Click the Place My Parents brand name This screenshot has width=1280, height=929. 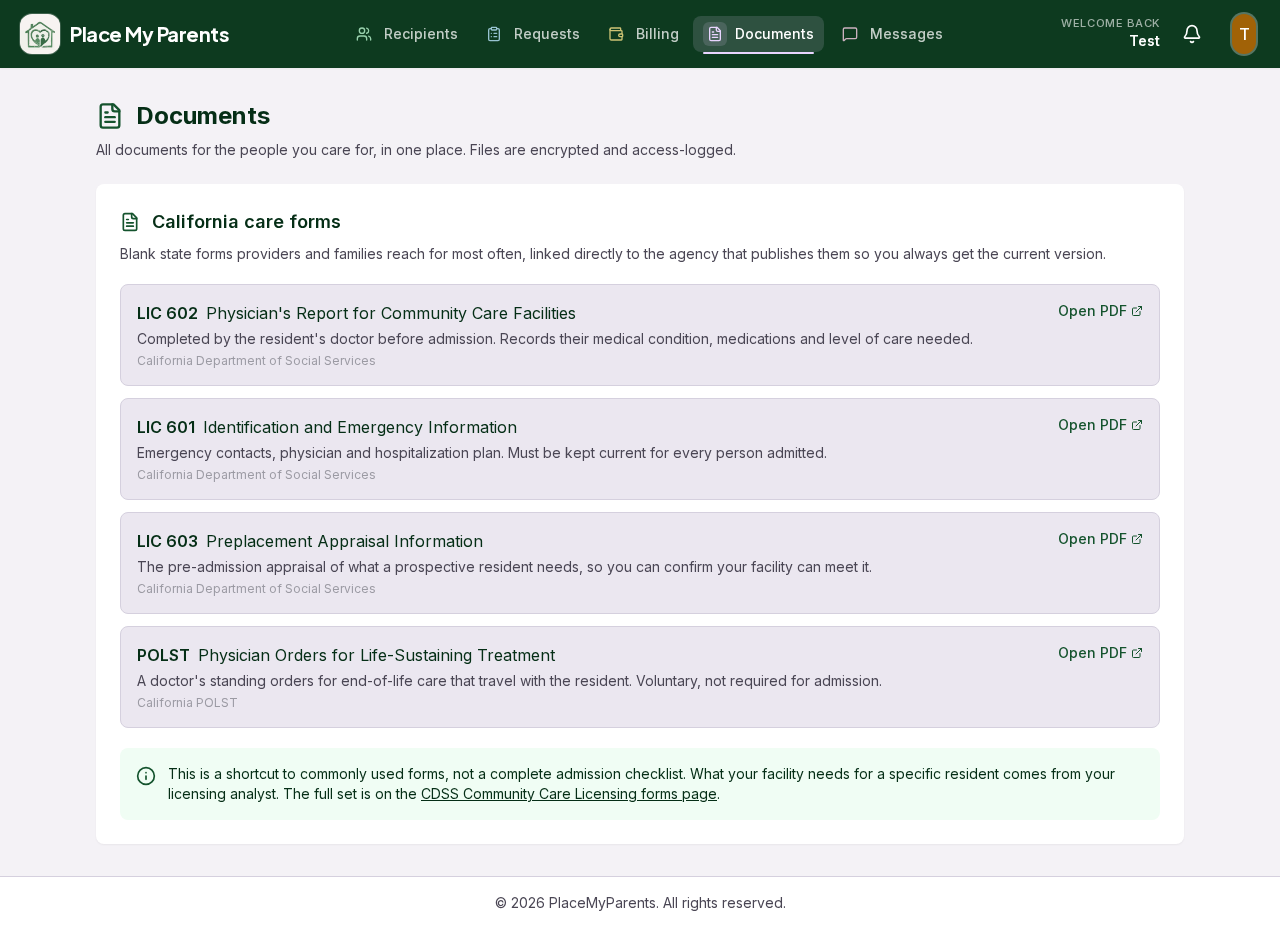point(149,34)
